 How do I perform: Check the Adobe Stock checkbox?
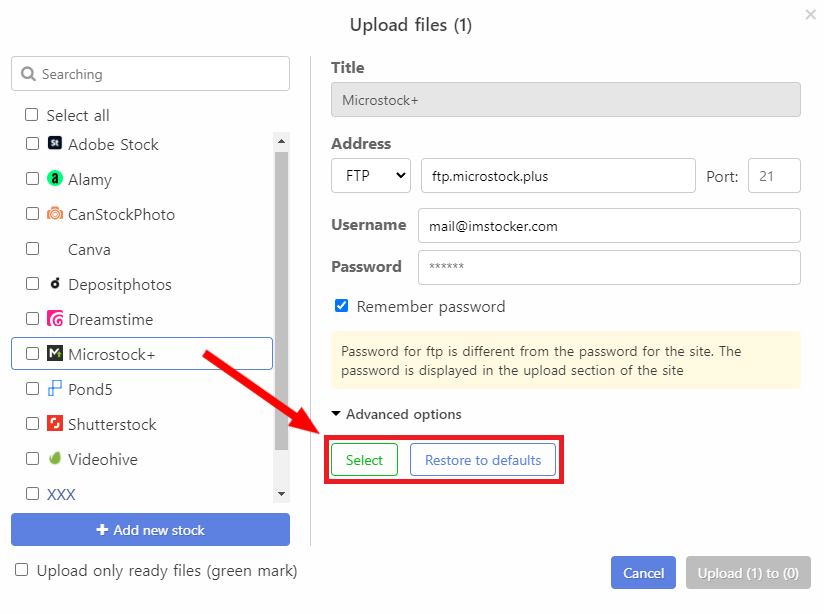(x=33, y=144)
